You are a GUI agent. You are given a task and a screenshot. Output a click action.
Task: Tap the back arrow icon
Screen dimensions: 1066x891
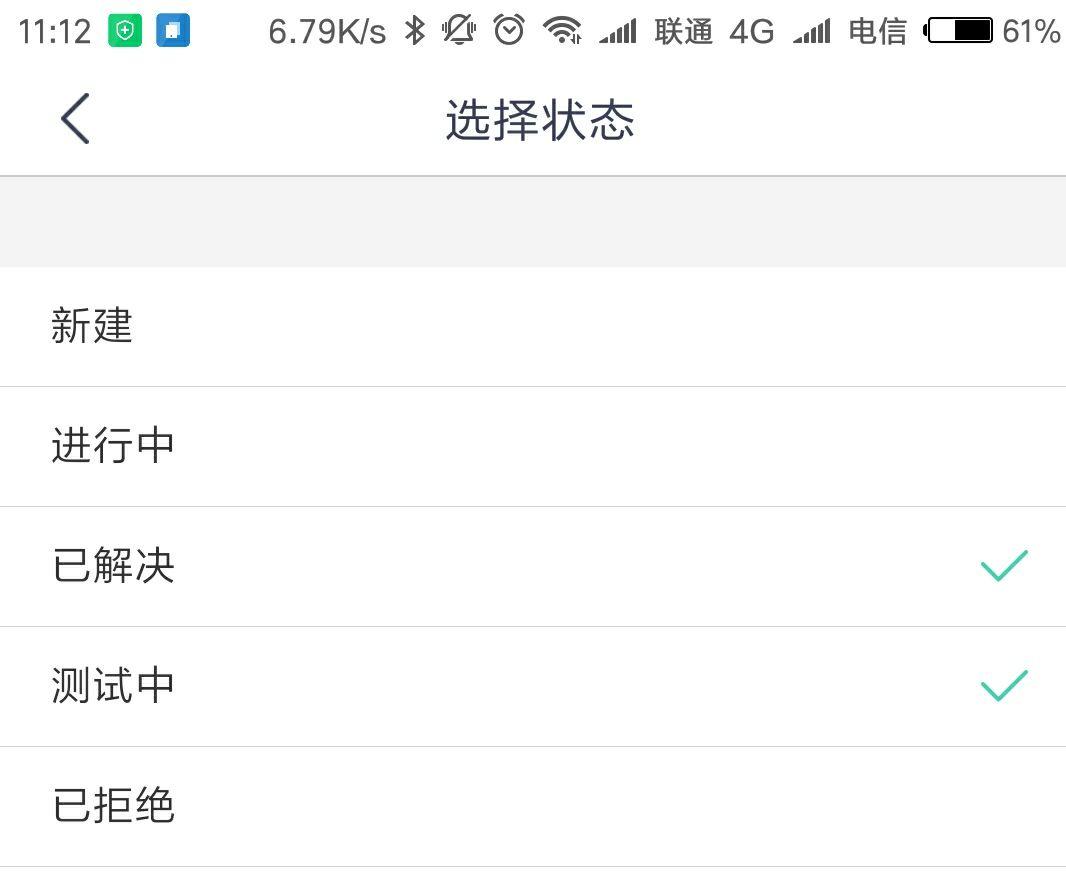75,119
